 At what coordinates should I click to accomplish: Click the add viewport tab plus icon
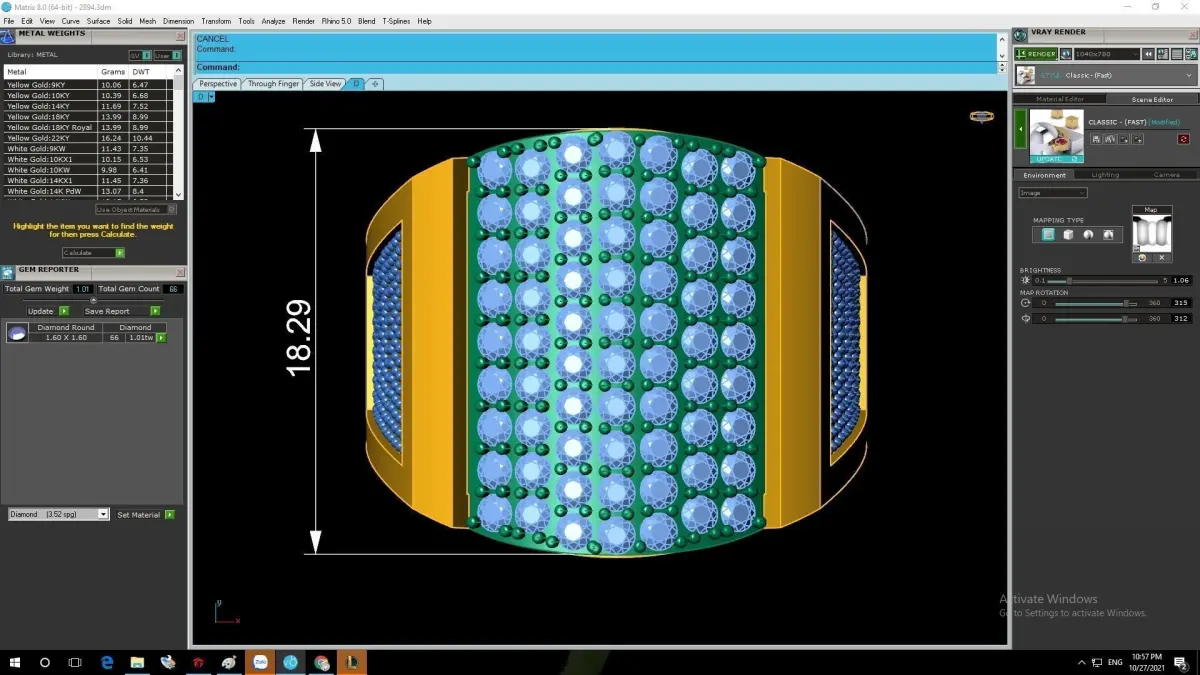(x=375, y=84)
